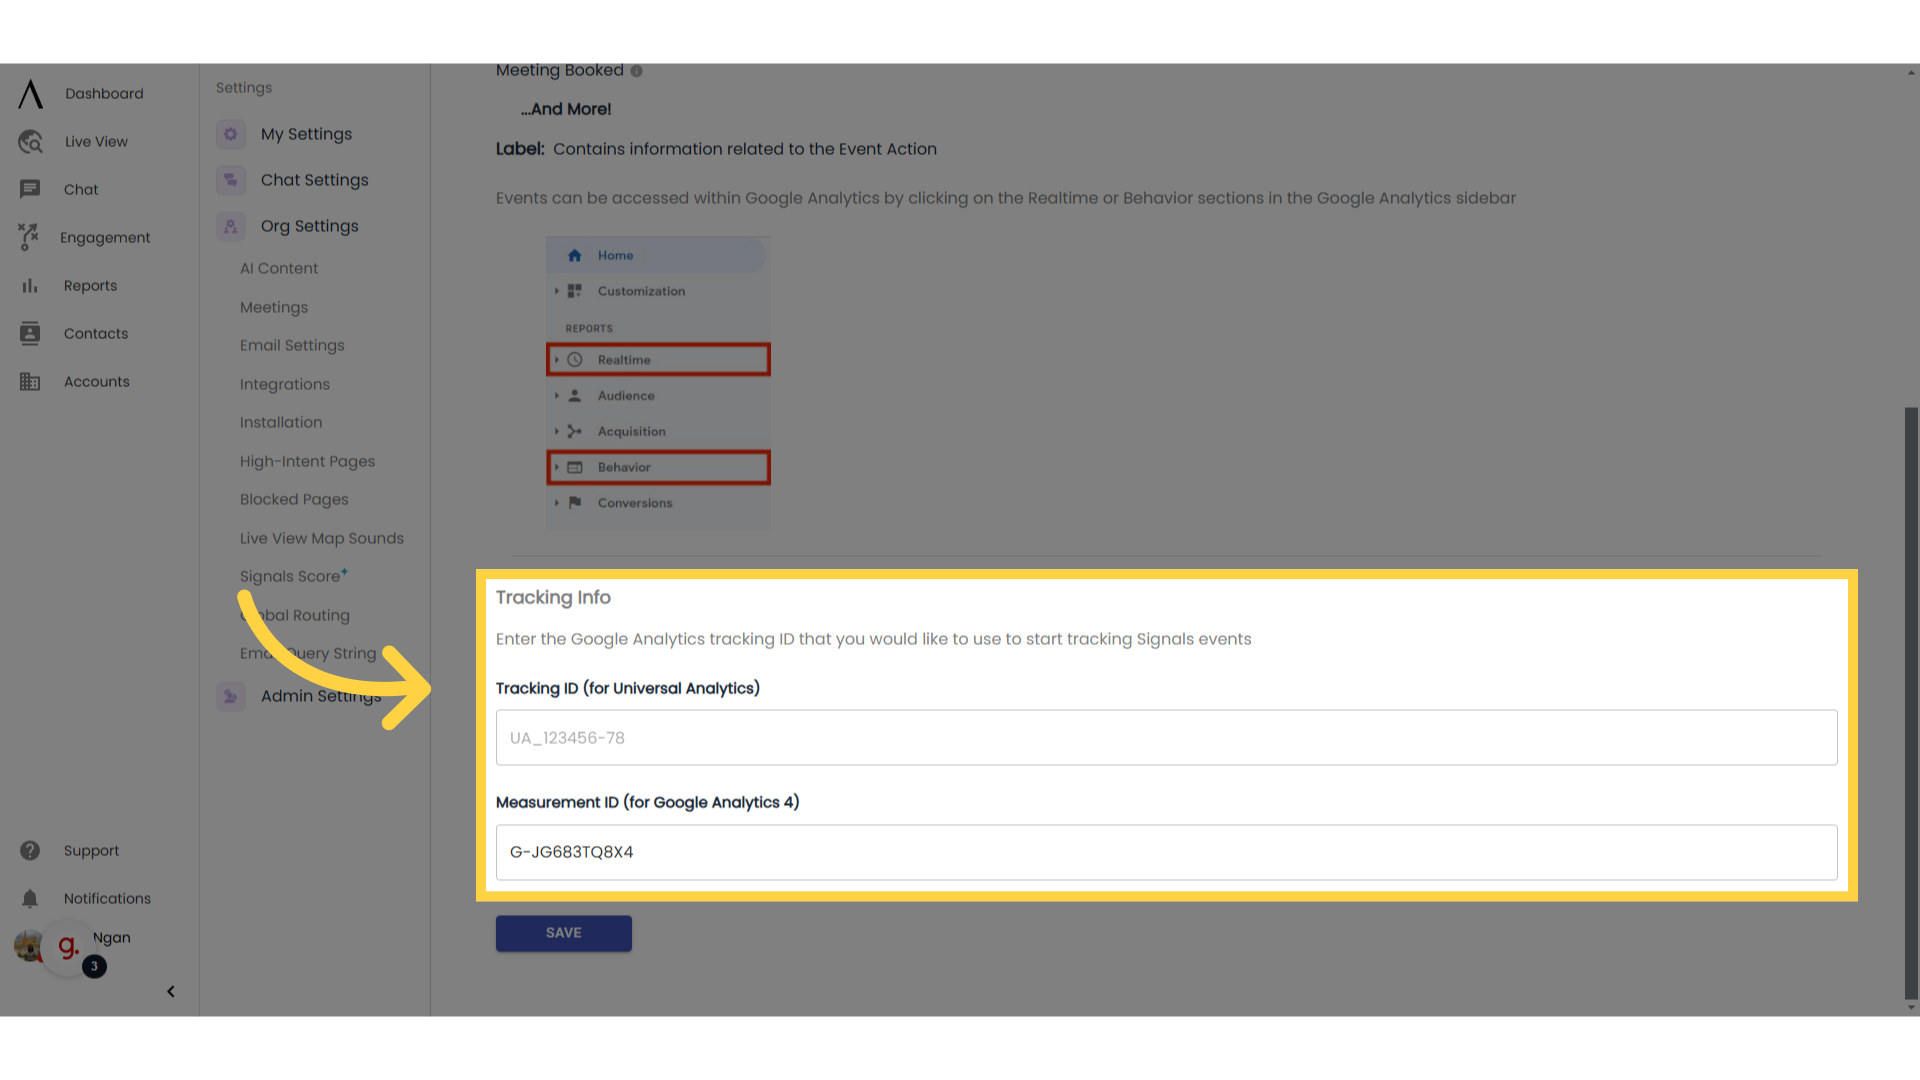Click the Tracking ID Universal Analytics field
This screenshot has height=1080, width=1920.
(1166, 738)
